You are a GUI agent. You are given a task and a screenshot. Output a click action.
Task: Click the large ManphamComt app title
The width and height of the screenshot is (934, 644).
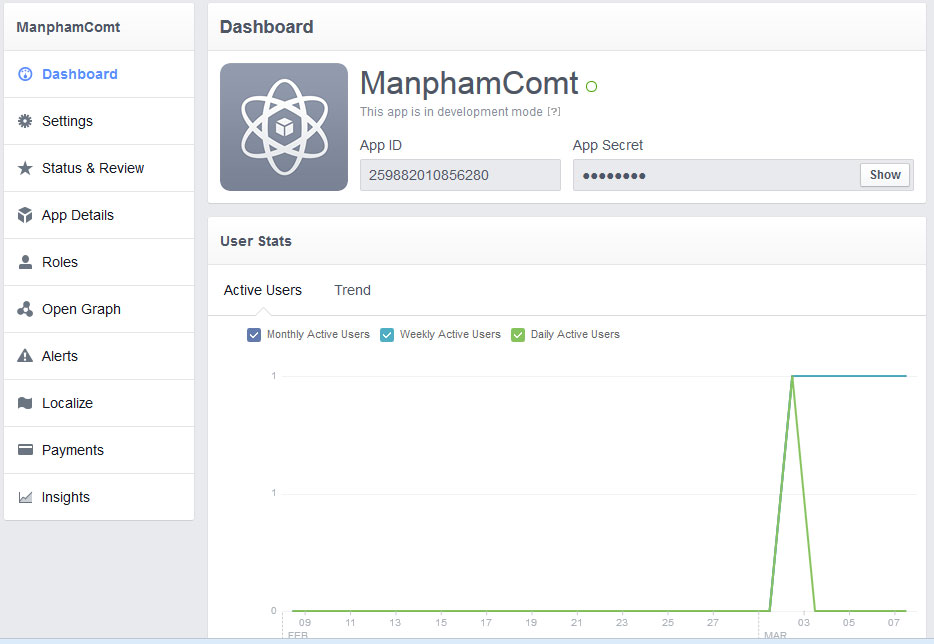(x=469, y=83)
